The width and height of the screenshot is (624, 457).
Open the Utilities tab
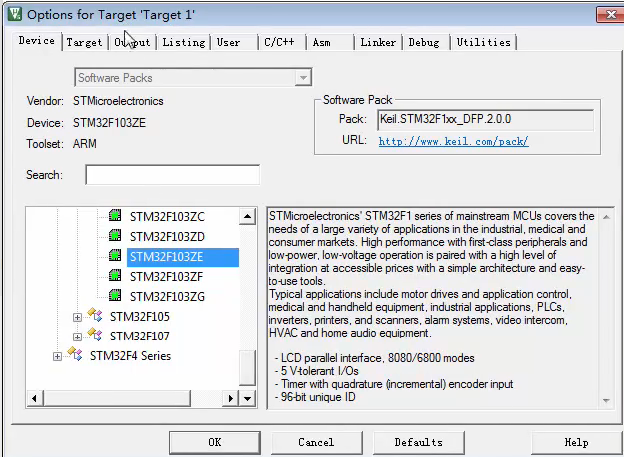coord(484,42)
